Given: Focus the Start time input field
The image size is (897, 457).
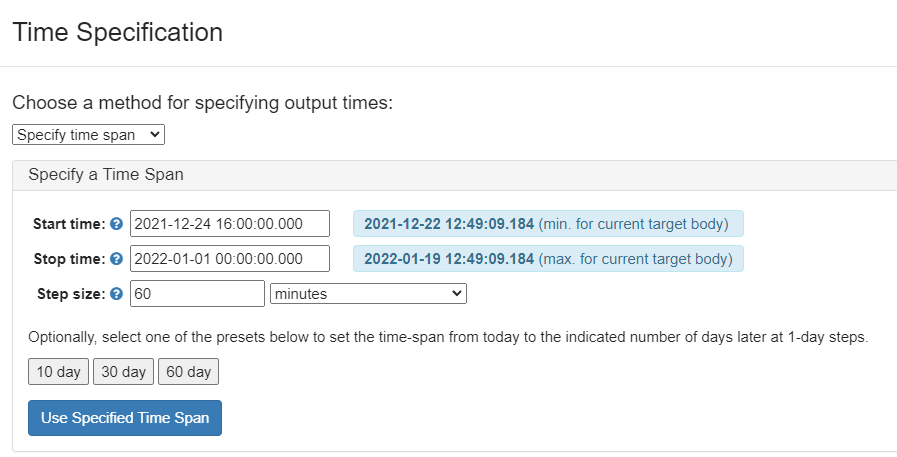Looking at the screenshot, I should [229, 224].
